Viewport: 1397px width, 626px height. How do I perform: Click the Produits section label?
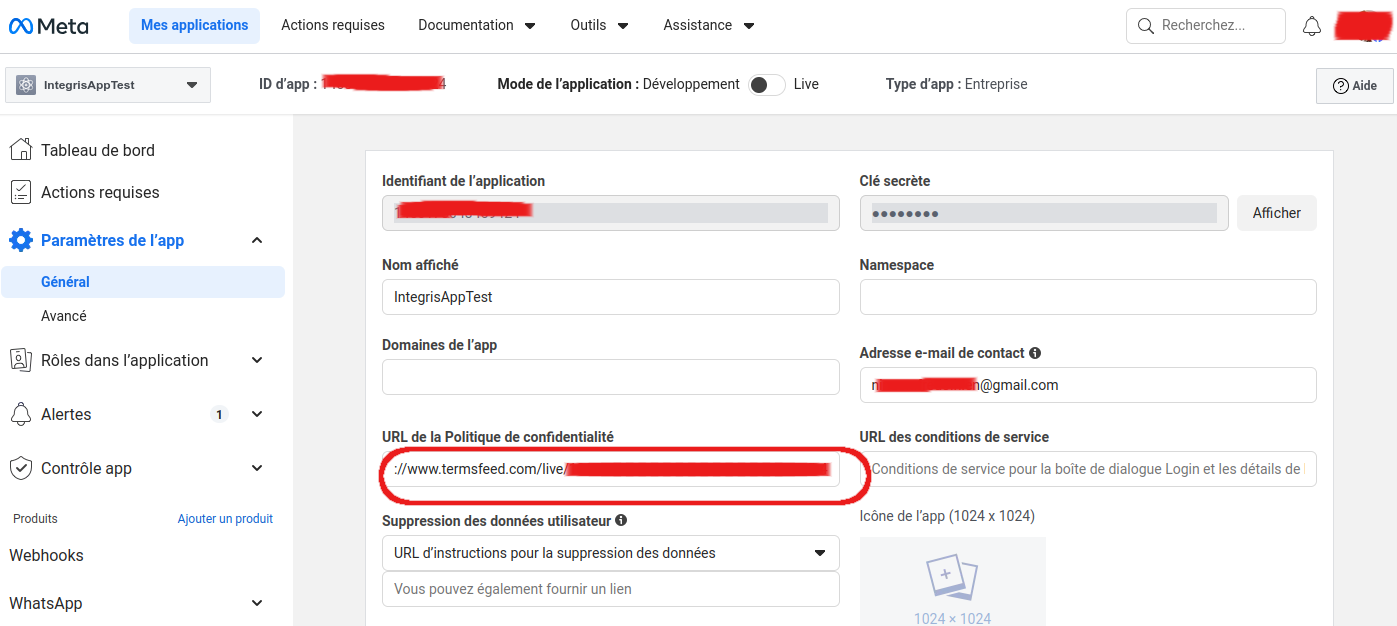coord(35,519)
